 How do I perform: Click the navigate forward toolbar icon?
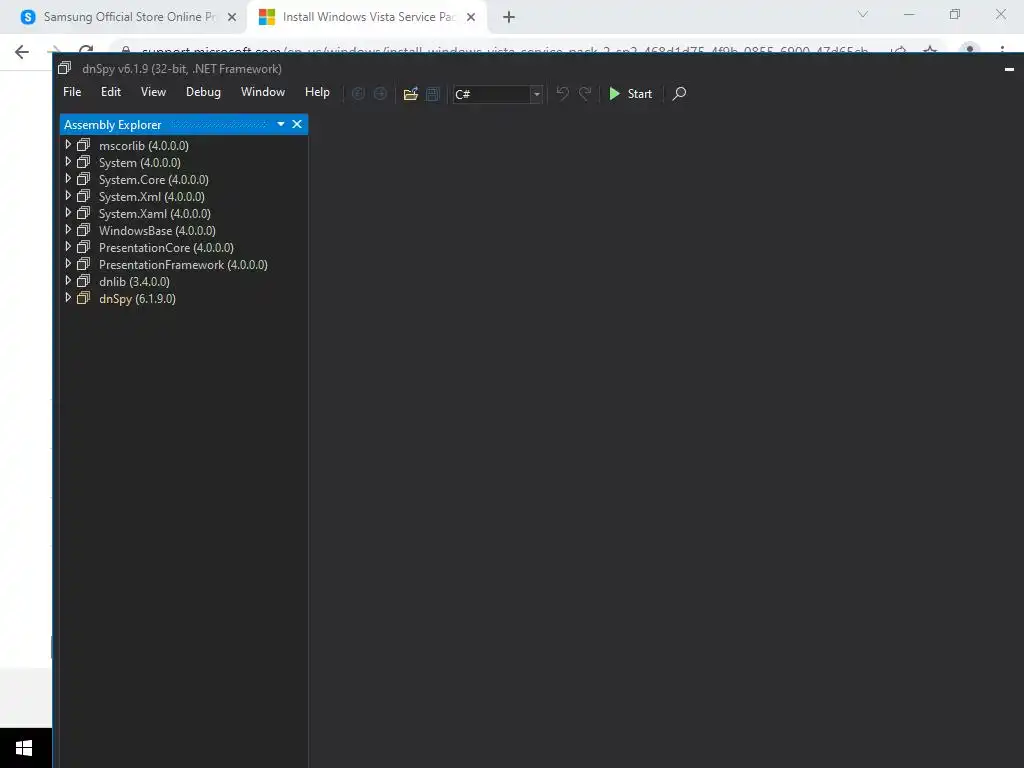[x=380, y=94]
